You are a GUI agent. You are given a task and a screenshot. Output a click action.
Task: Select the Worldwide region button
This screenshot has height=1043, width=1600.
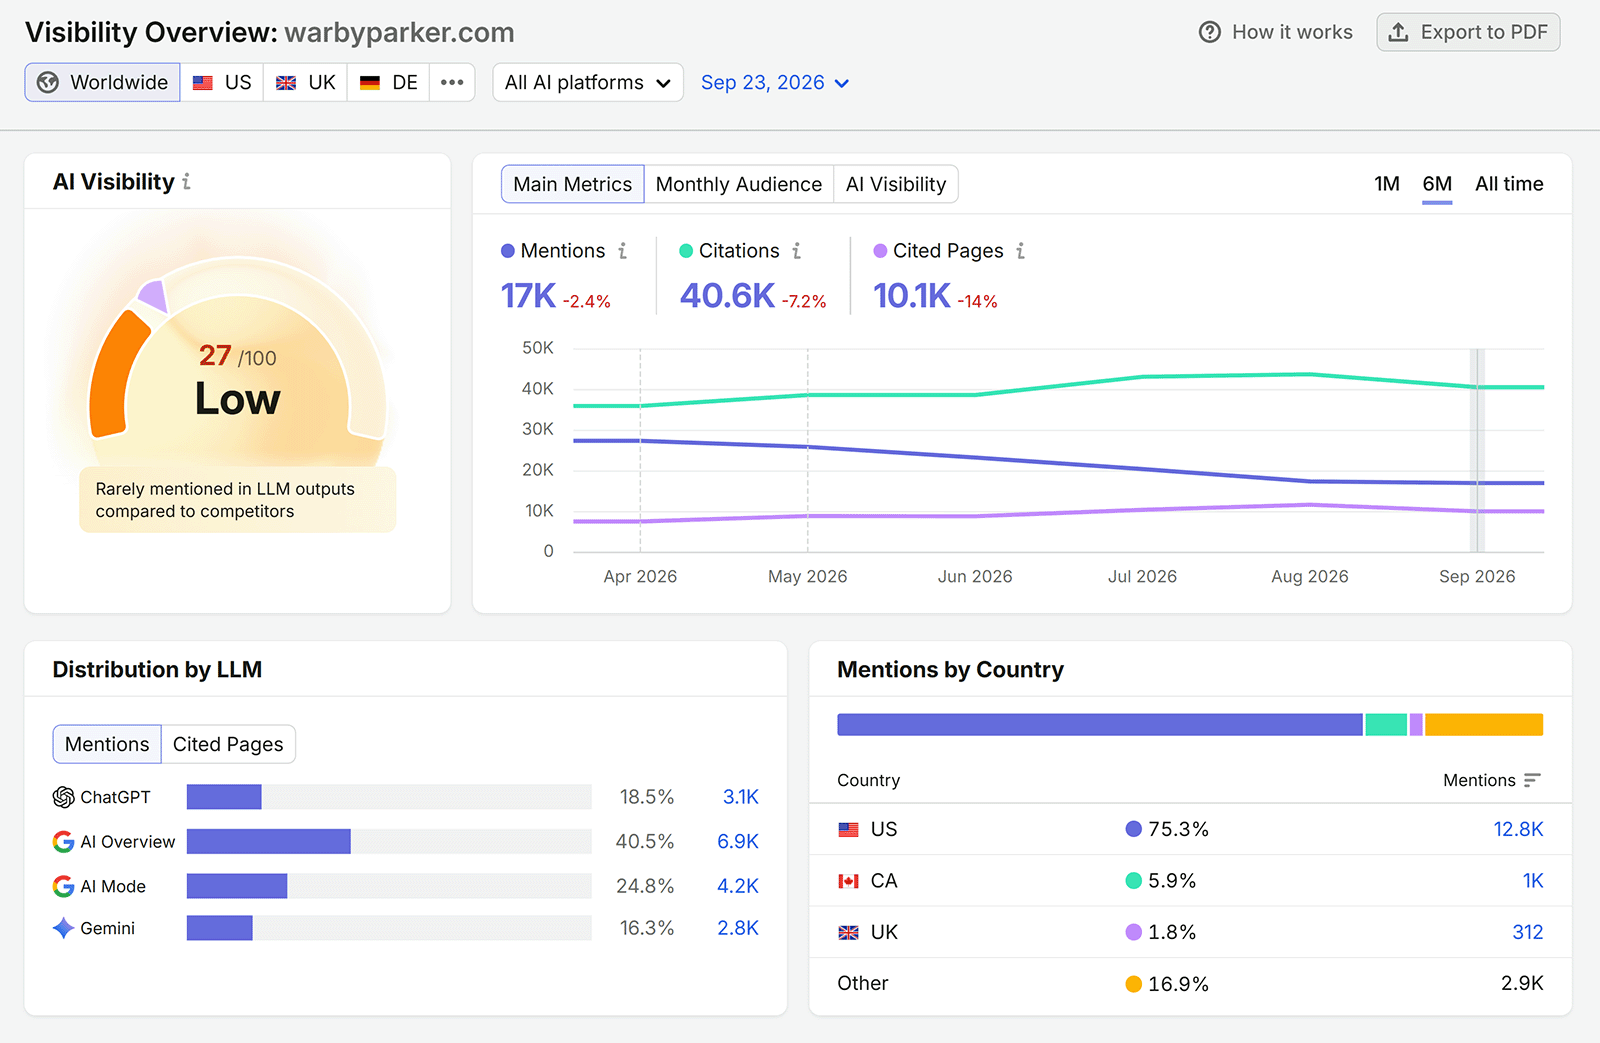coord(103,82)
